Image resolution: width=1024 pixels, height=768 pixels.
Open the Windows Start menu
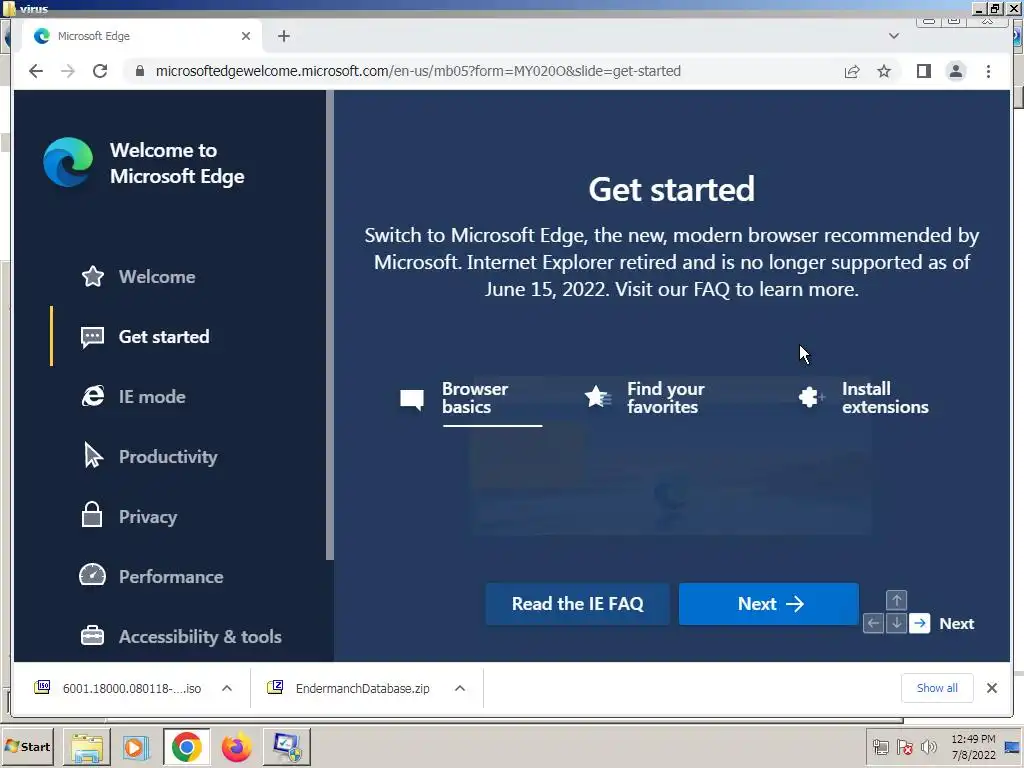coord(27,746)
